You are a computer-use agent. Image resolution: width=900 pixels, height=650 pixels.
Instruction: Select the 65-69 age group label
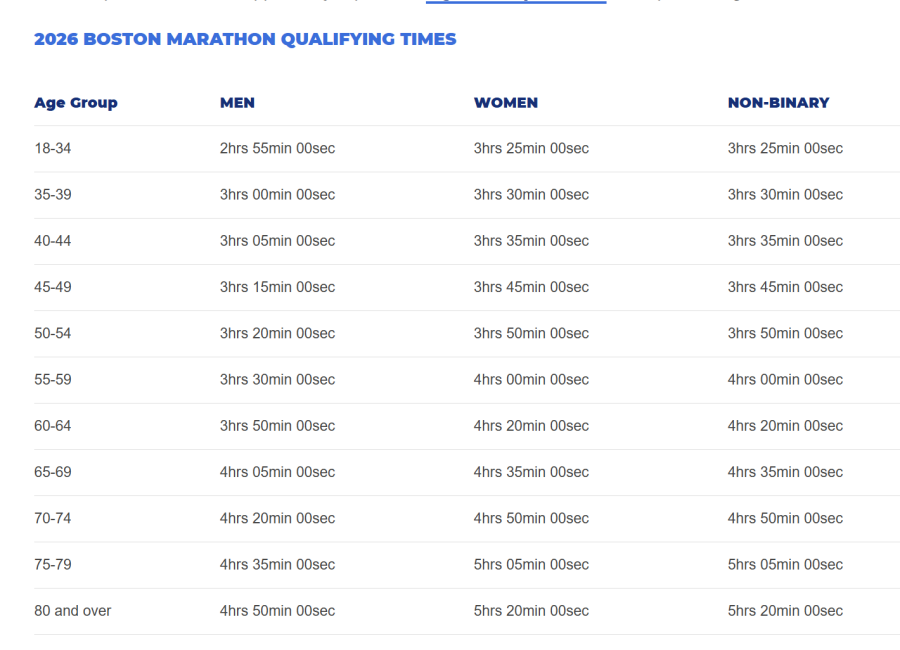coord(53,472)
